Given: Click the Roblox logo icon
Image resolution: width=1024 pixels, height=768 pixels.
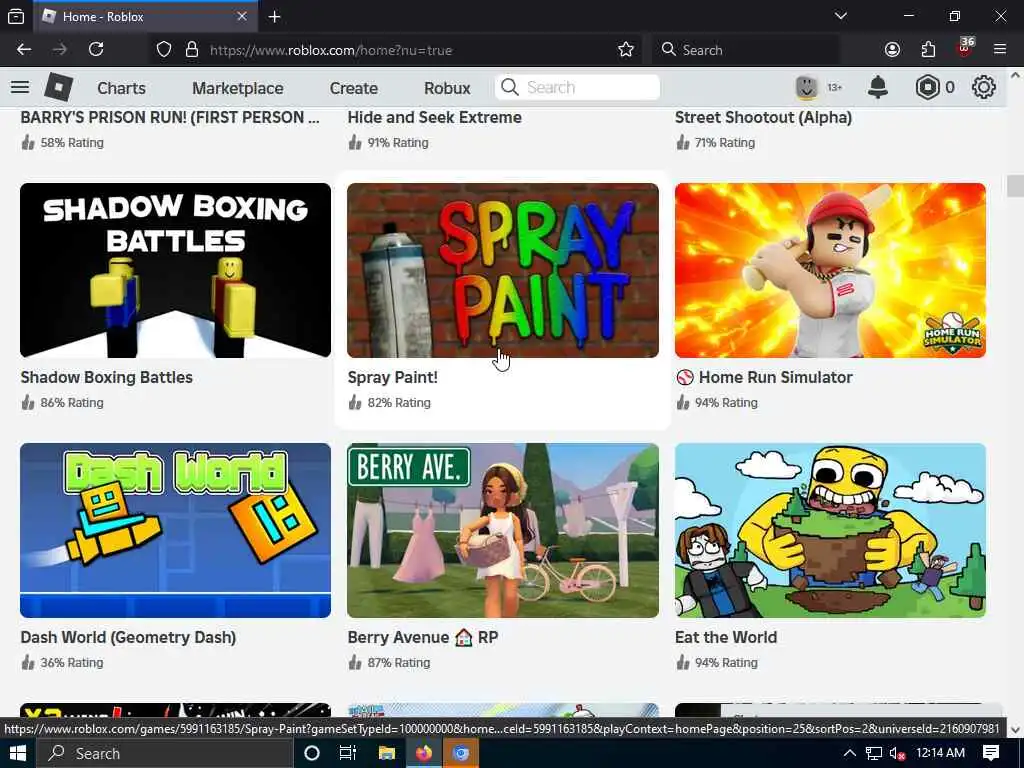Looking at the screenshot, I should (x=58, y=88).
